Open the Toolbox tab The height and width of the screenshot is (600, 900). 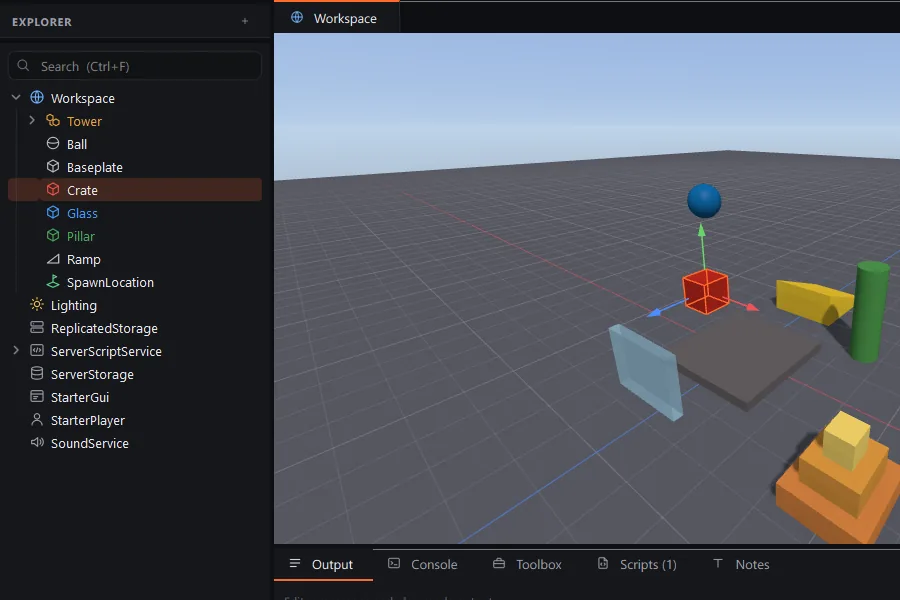[x=527, y=564]
